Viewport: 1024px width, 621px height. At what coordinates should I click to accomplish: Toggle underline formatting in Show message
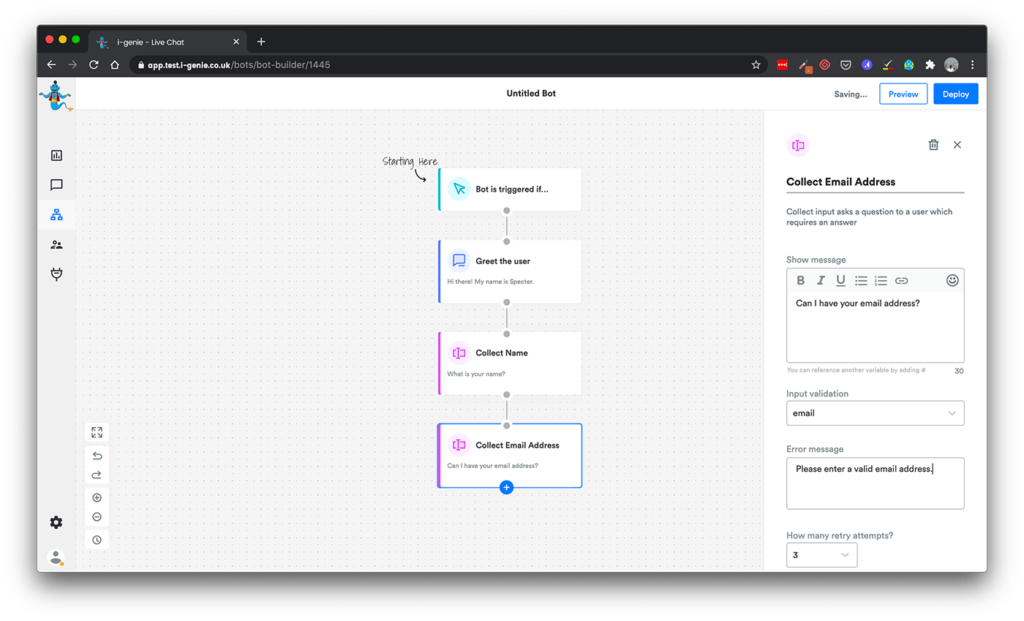840,281
